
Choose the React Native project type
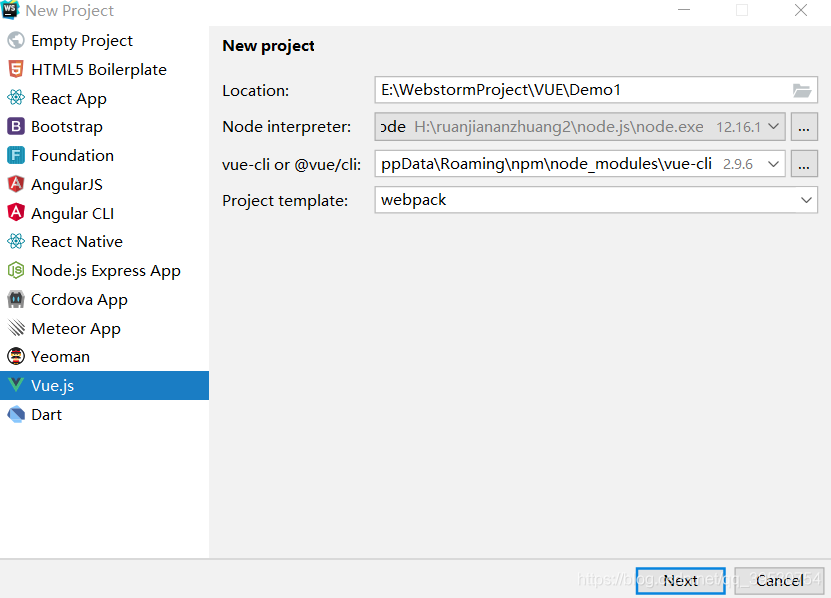point(75,241)
